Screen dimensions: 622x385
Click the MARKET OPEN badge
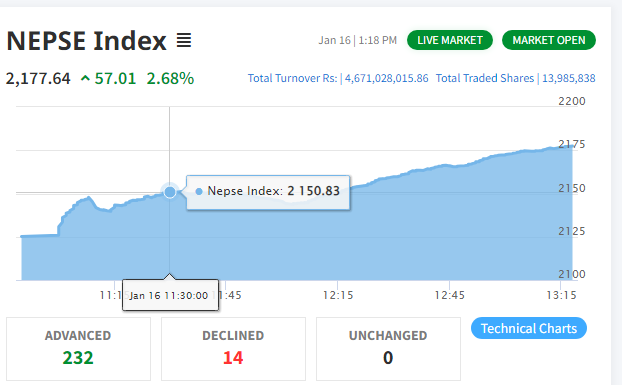pos(549,40)
